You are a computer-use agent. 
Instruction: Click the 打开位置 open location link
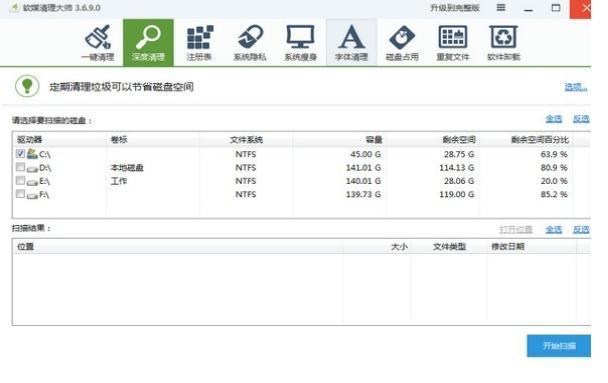click(516, 229)
